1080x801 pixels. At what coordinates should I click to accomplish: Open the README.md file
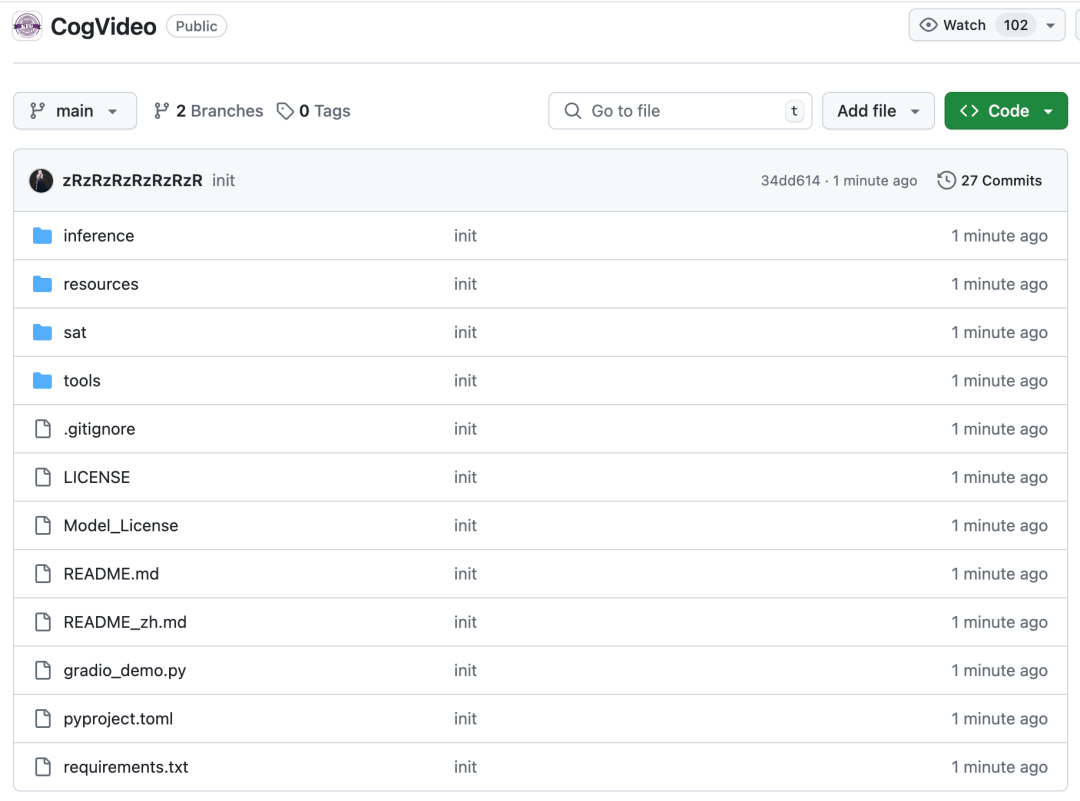pos(111,574)
